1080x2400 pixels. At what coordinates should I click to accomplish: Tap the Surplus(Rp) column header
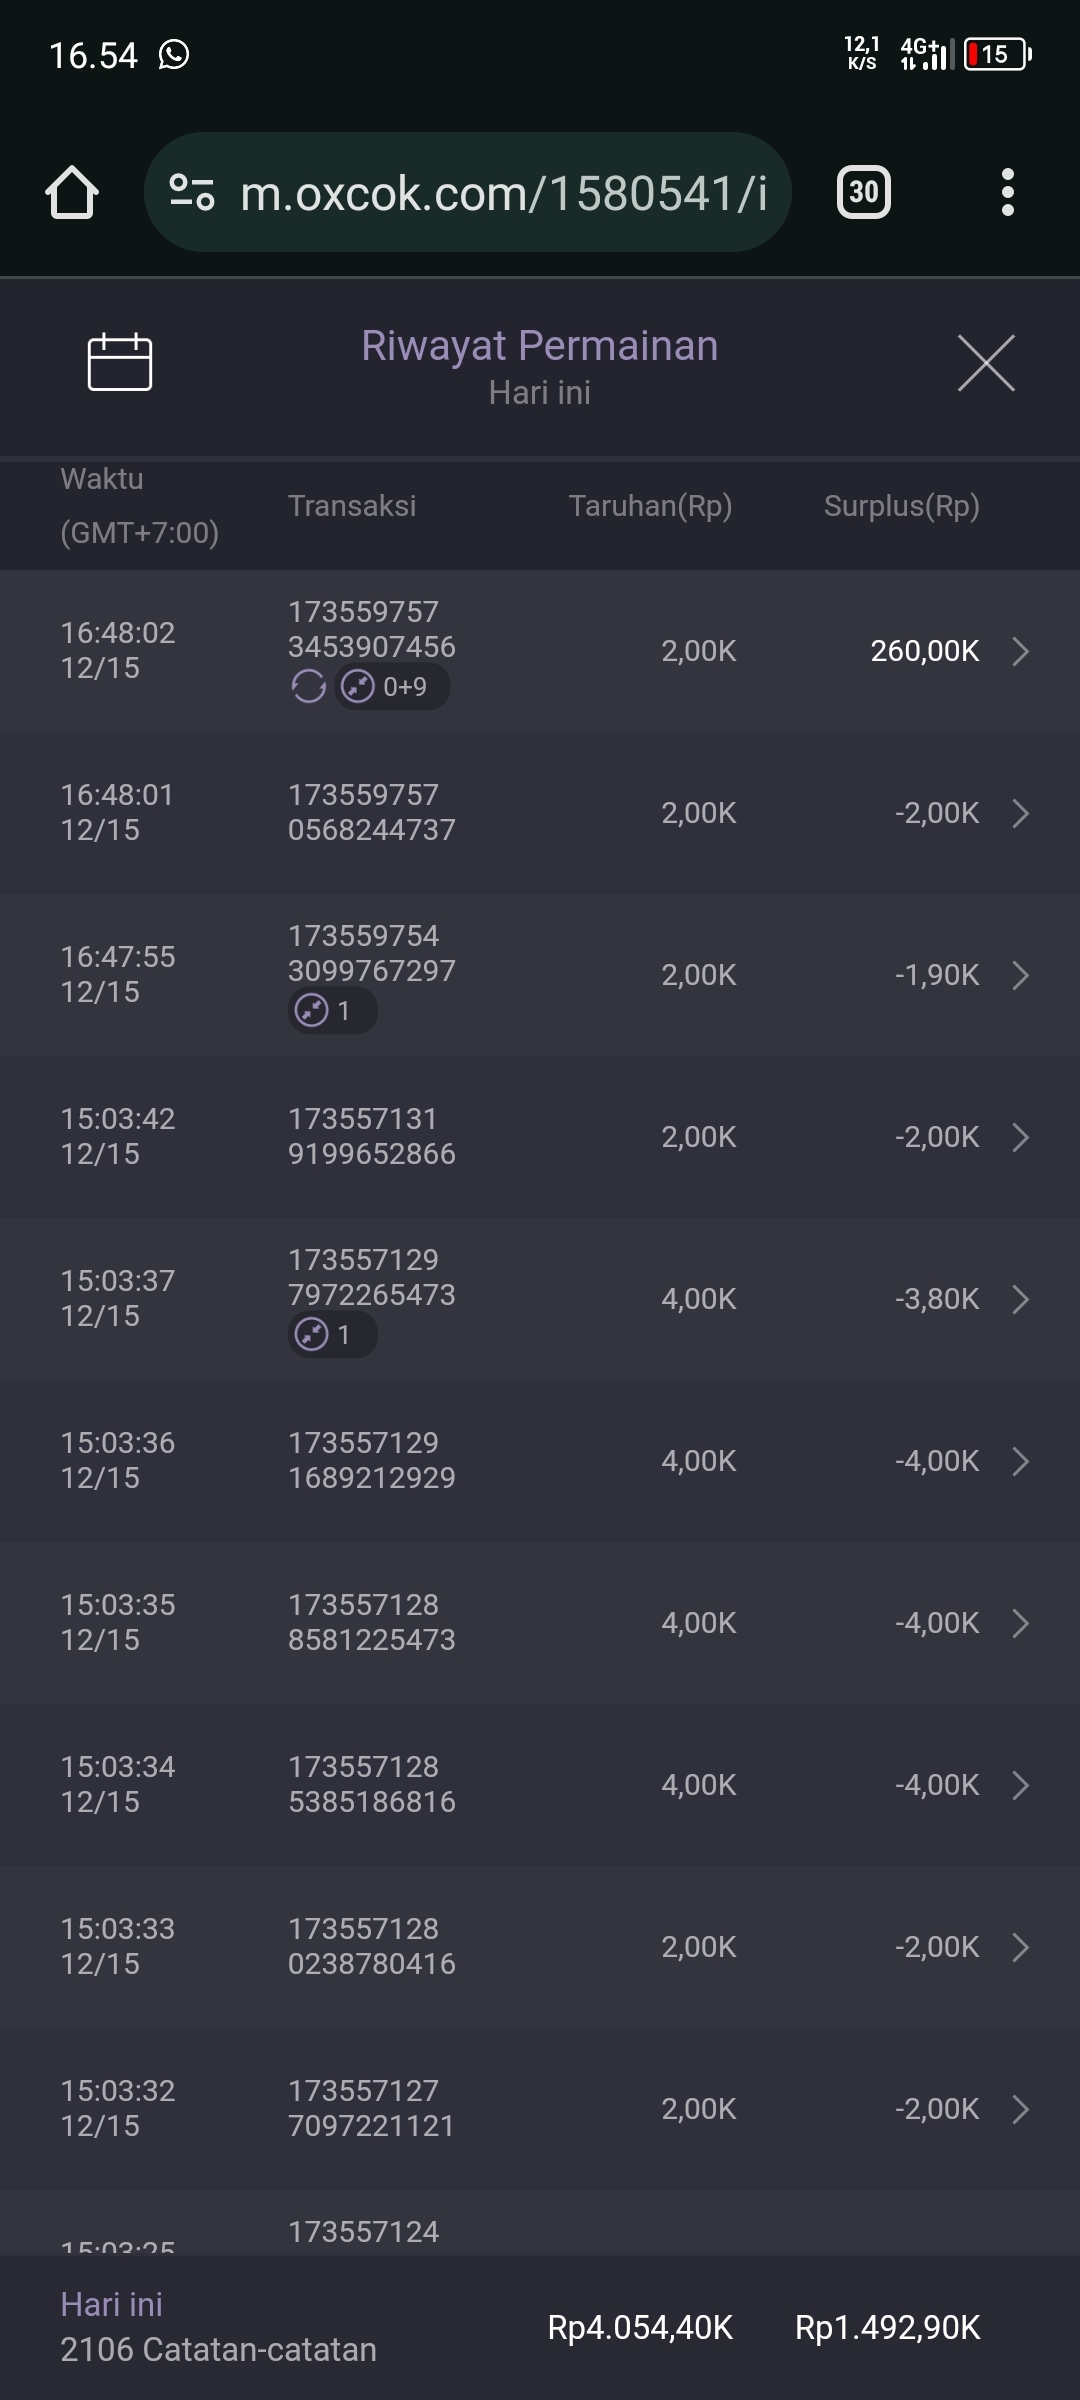pos(901,506)
